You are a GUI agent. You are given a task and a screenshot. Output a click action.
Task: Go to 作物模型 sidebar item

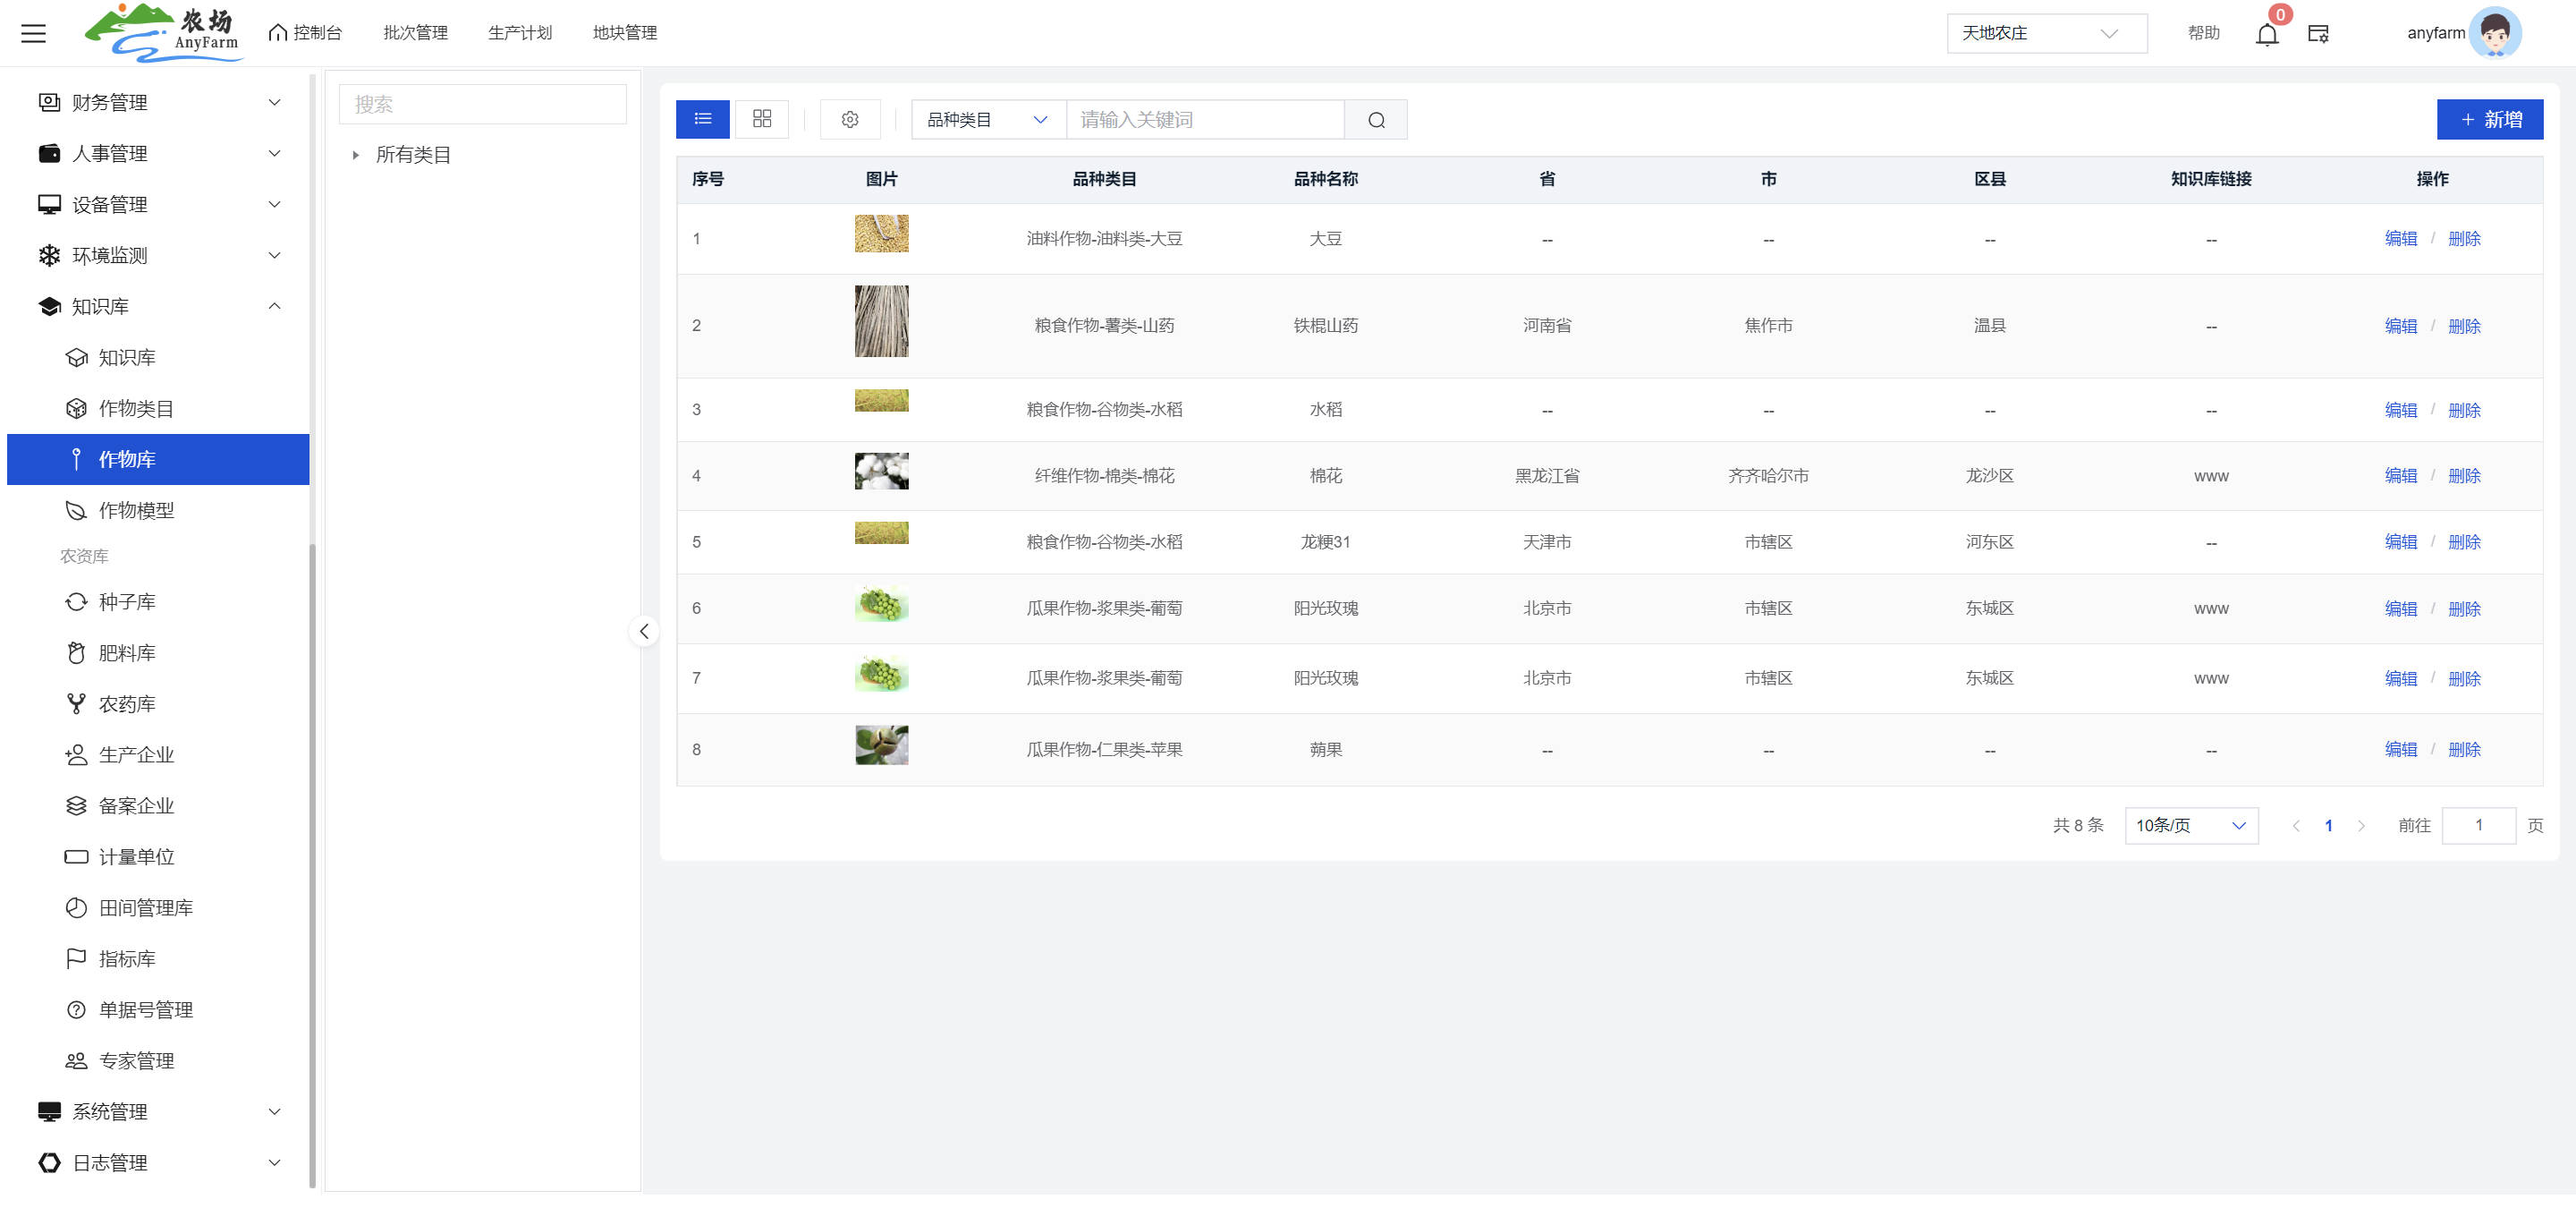click(x=136, y=510)
